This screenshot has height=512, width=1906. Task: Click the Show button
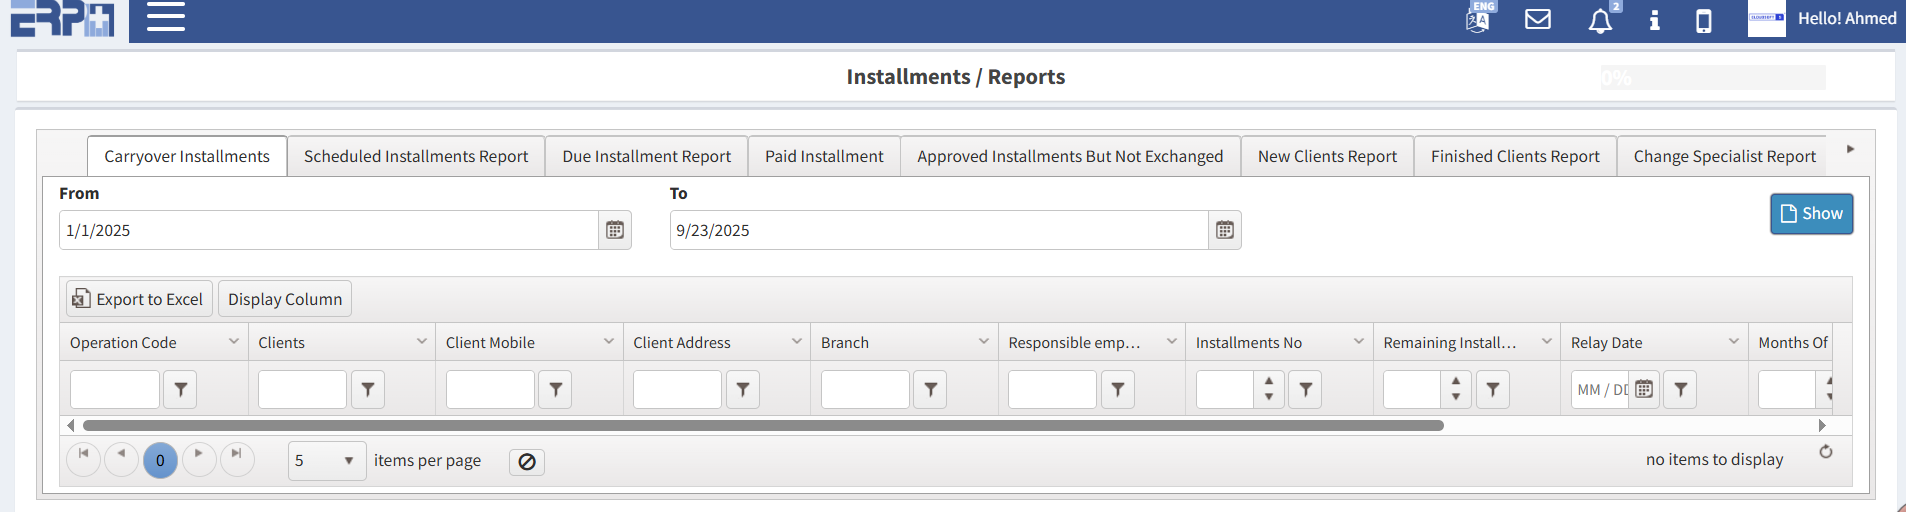pos(1811,214)
